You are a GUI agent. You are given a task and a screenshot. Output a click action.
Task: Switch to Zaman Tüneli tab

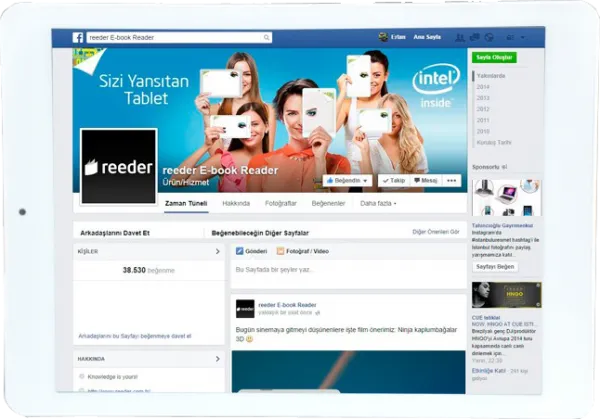[x=186, y=203]
